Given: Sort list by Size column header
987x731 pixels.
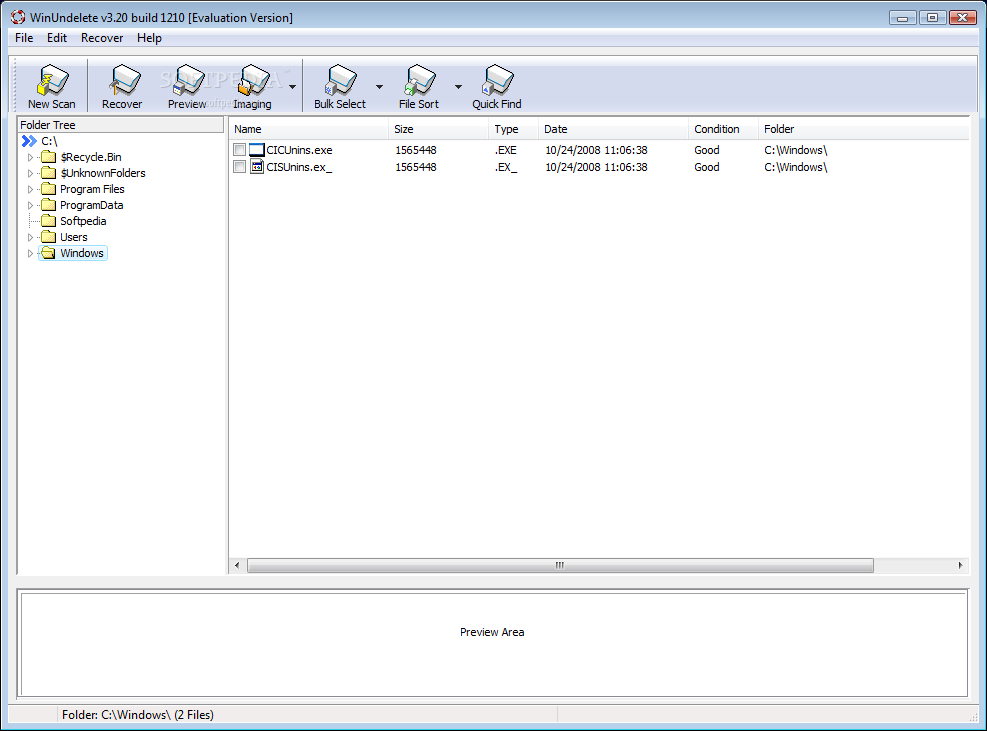Looking at the screenshot, I should (438, 129).
